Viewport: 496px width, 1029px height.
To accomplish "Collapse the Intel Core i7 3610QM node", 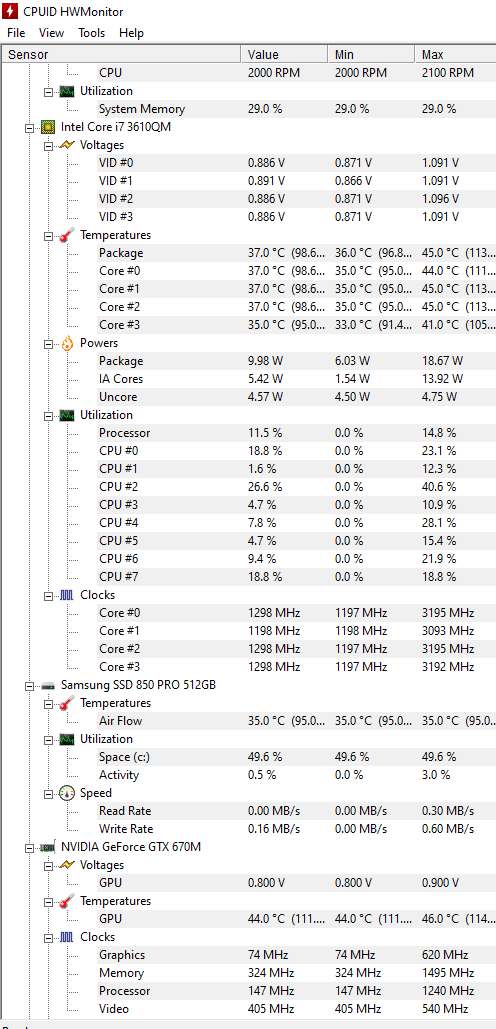I will [x=29, y=127].
